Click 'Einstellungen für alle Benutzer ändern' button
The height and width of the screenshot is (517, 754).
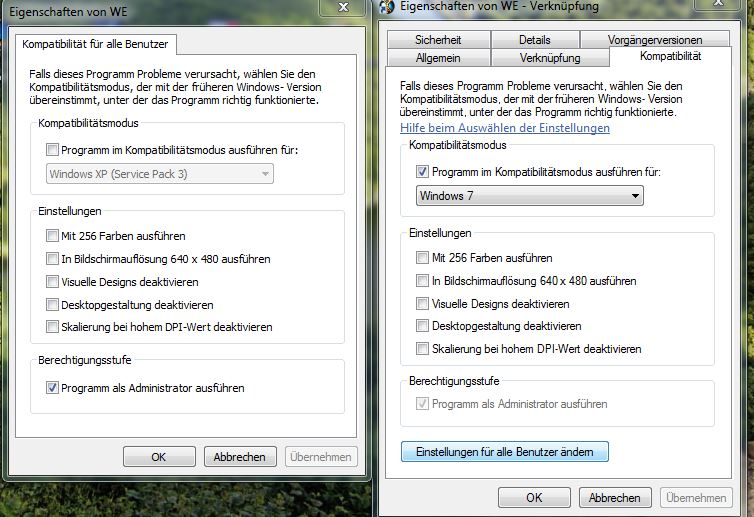[x=504, y=452]
